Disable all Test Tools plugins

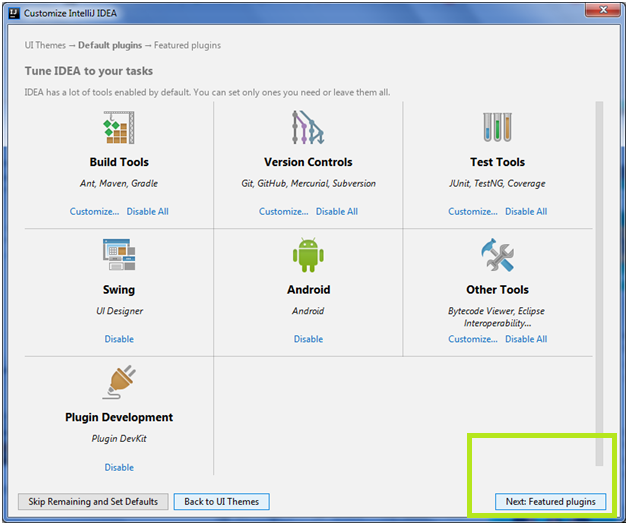[x=526, y=211]
